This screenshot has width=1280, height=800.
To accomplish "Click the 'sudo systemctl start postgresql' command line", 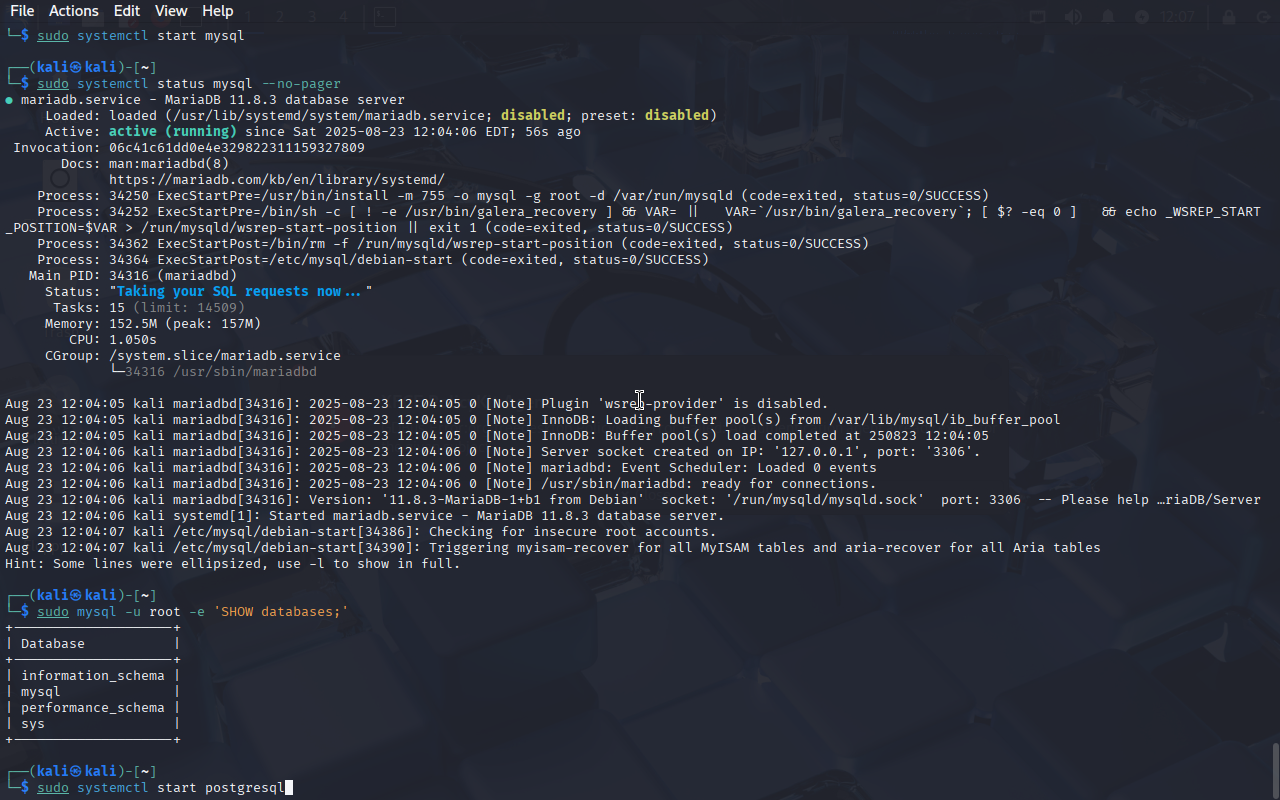I will (161, 788).
